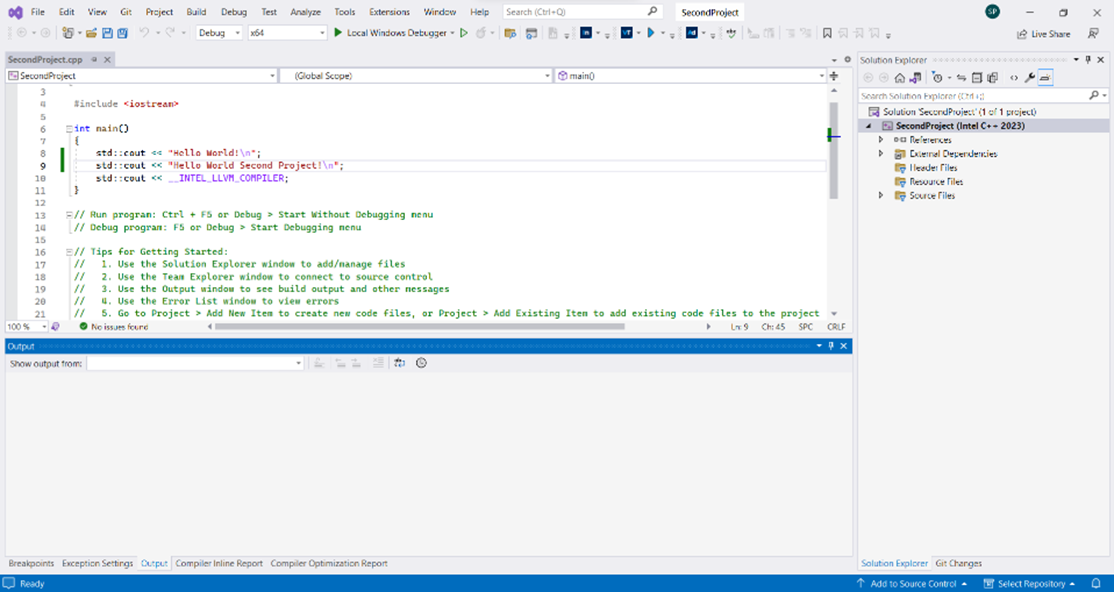Toggle the Preview Selected Items button

pos(1045,77)
